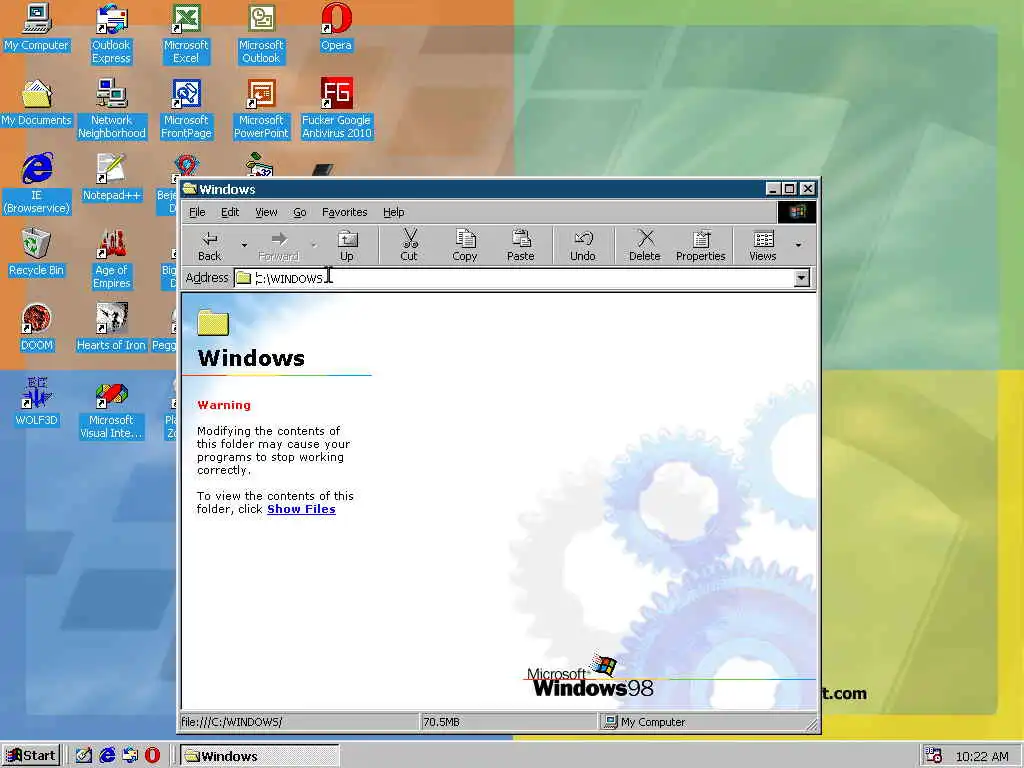Select Microsoft FrontPage desktop shortcut
This screenshot has height=768, width=1024.
186,109
